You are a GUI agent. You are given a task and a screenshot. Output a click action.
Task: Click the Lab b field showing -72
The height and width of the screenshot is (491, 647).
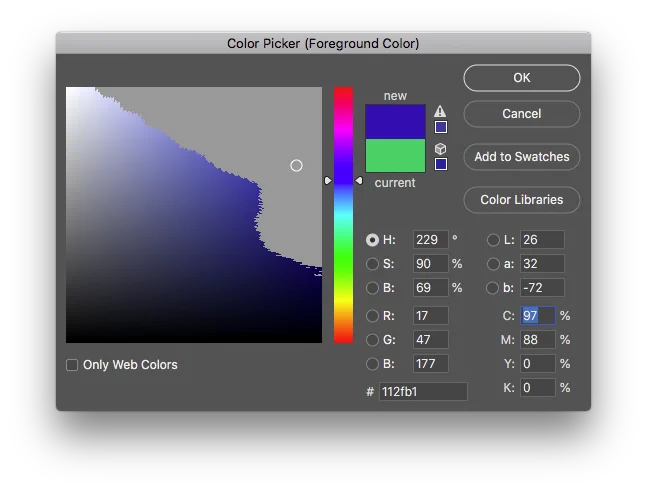542,288
